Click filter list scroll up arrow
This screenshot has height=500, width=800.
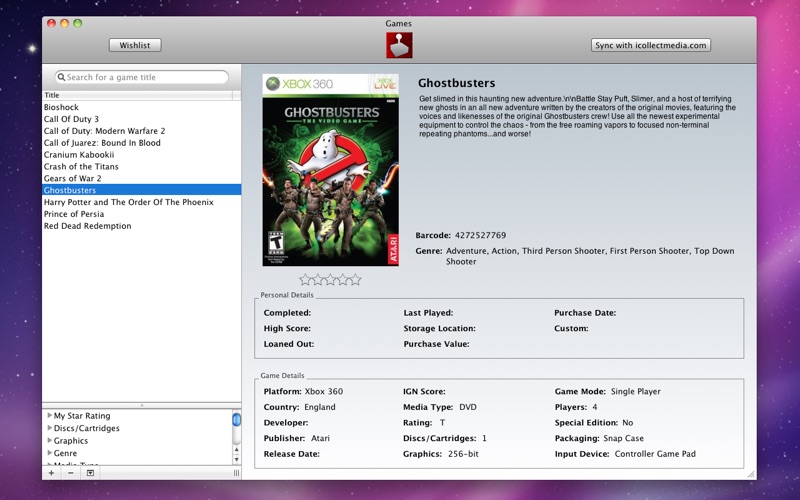pos(236,449)
